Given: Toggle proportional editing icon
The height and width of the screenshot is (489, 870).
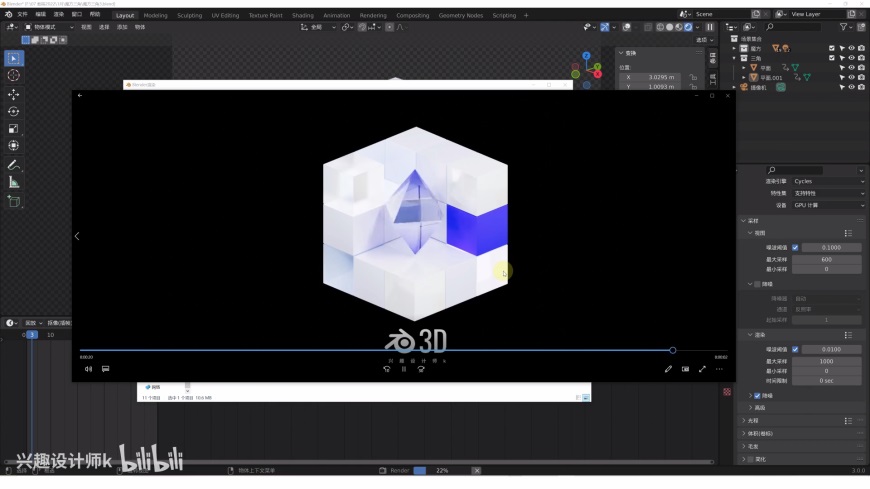Looking at the screenshot, I should 390,27.
